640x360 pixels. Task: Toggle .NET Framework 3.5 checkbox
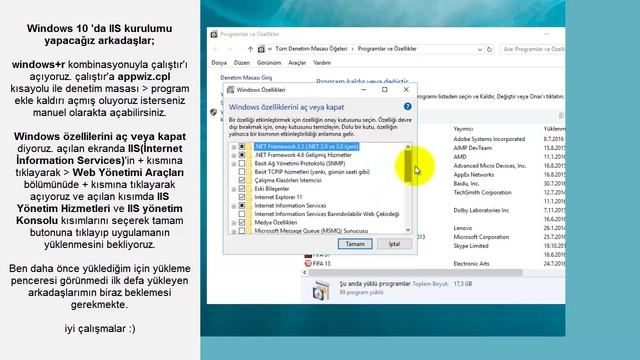tap(242, 147)
